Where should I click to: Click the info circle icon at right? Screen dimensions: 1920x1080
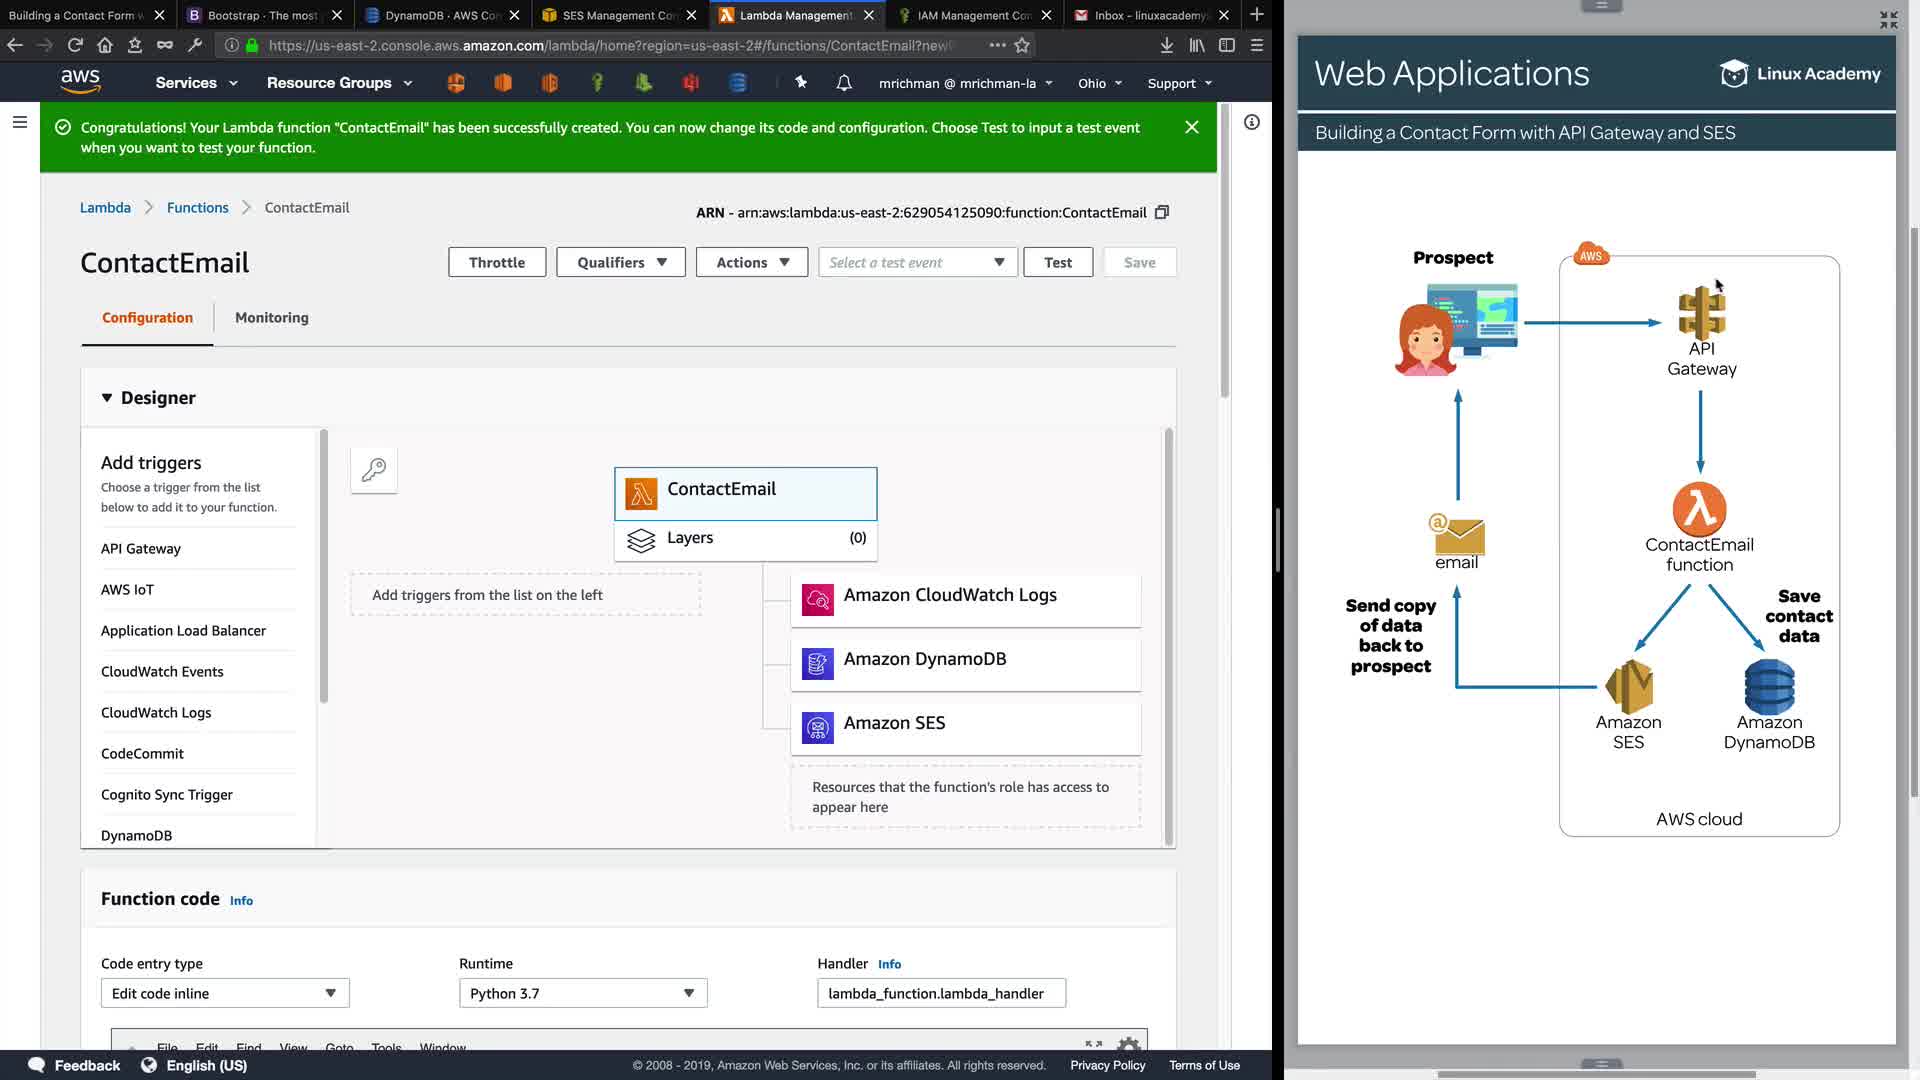coord(1251,122)
